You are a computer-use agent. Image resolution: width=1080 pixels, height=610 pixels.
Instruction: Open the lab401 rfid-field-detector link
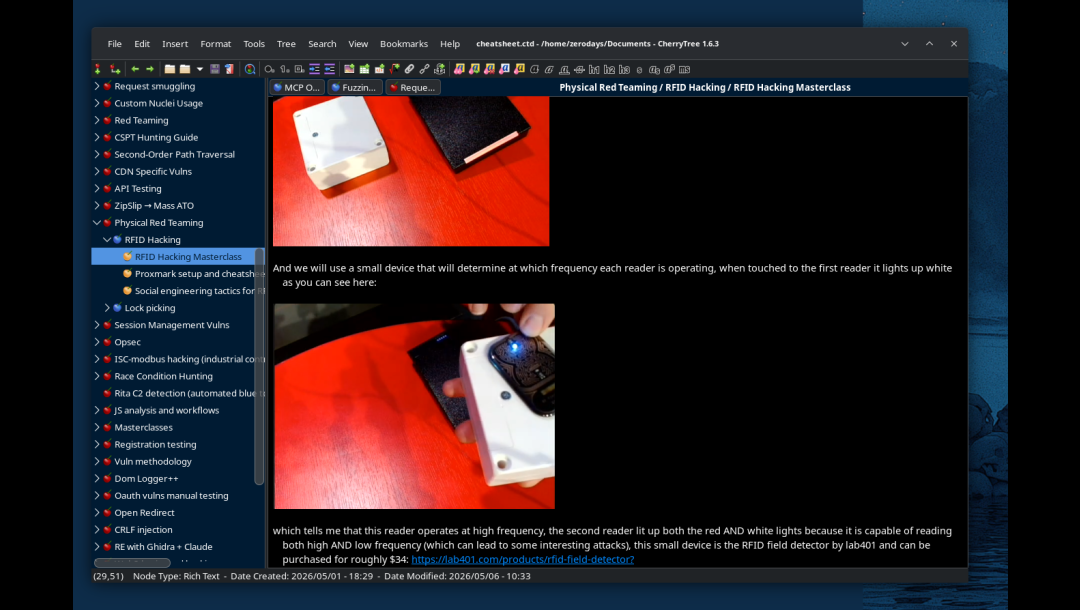[523, 559]
